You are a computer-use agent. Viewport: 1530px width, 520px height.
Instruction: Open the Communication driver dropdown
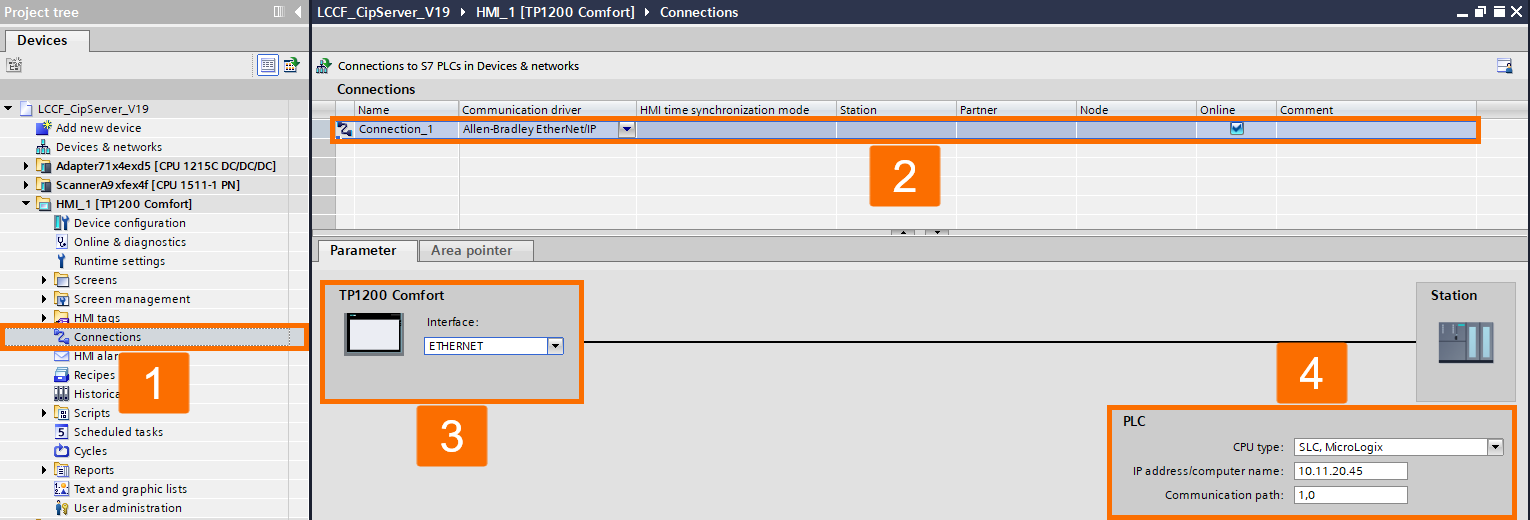[627, 129]
